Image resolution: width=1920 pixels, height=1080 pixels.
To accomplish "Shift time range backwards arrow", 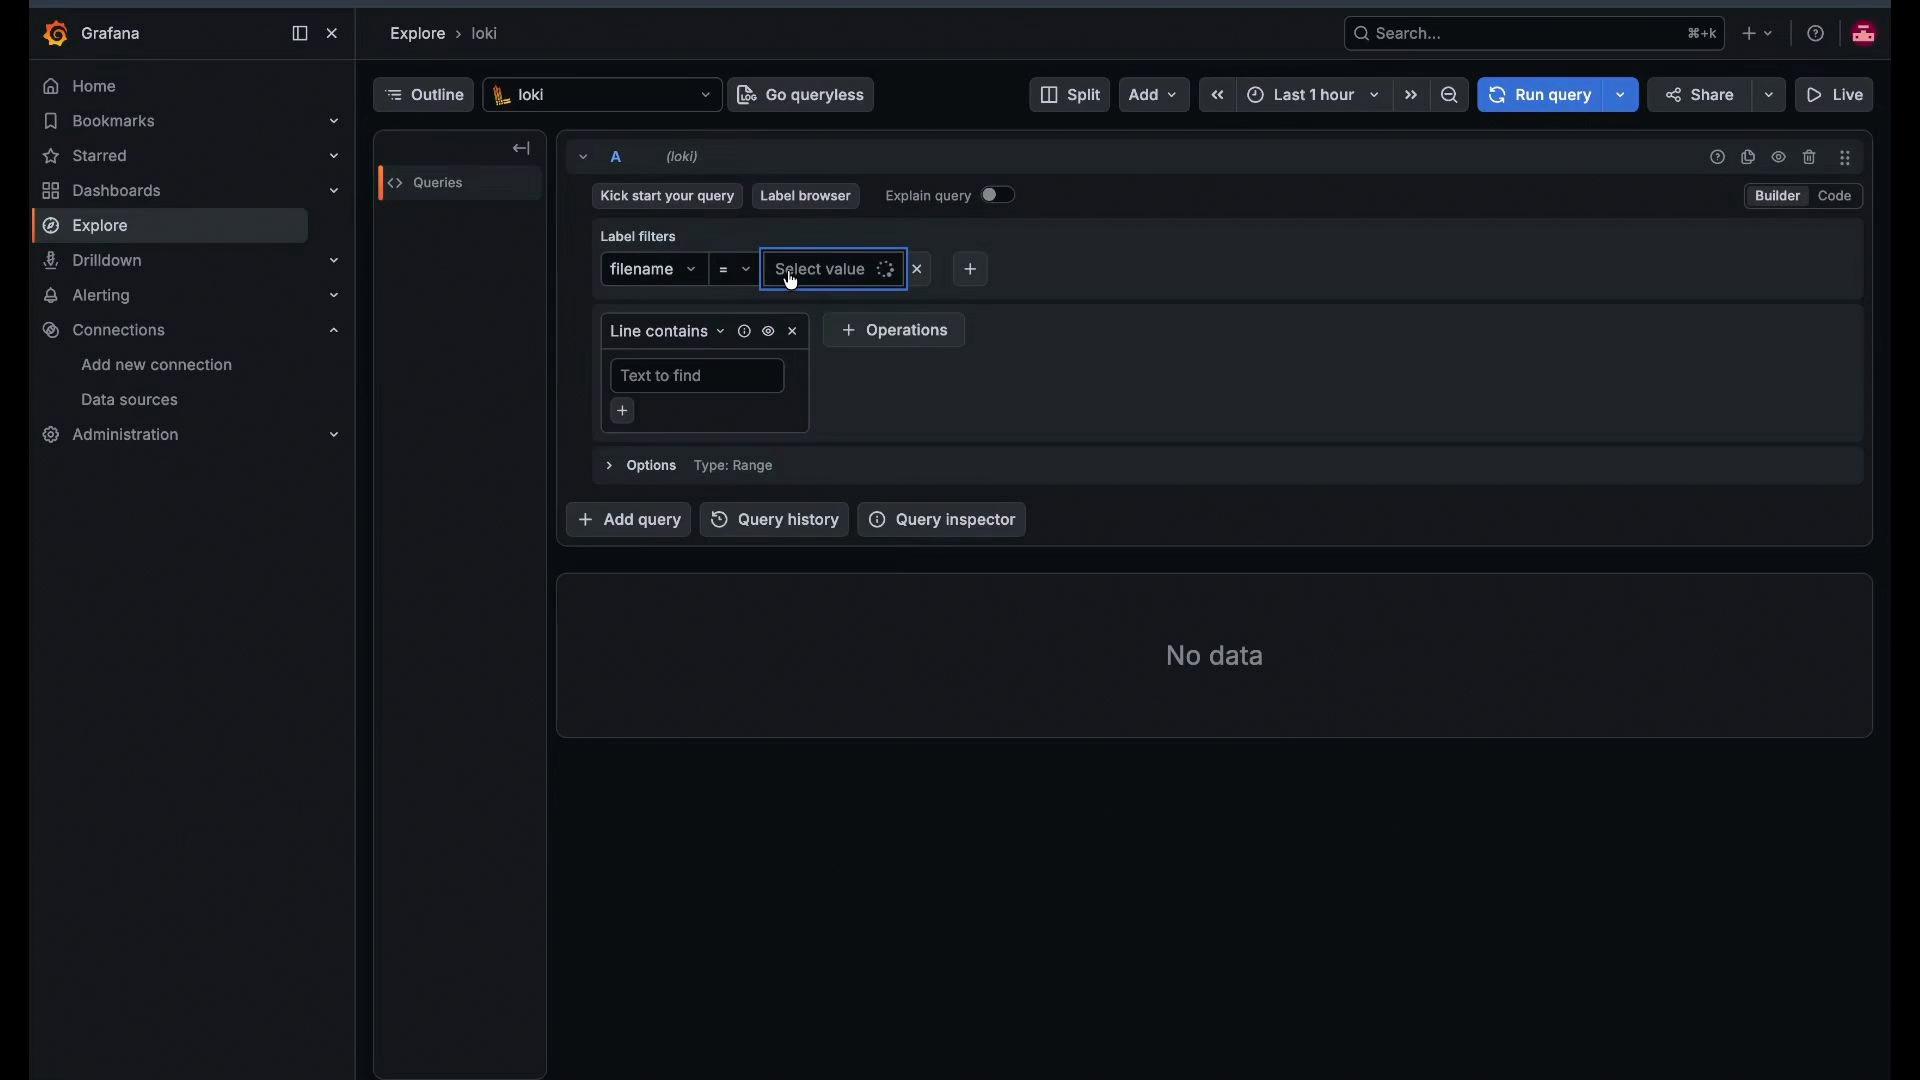I will coord(1218,95).
